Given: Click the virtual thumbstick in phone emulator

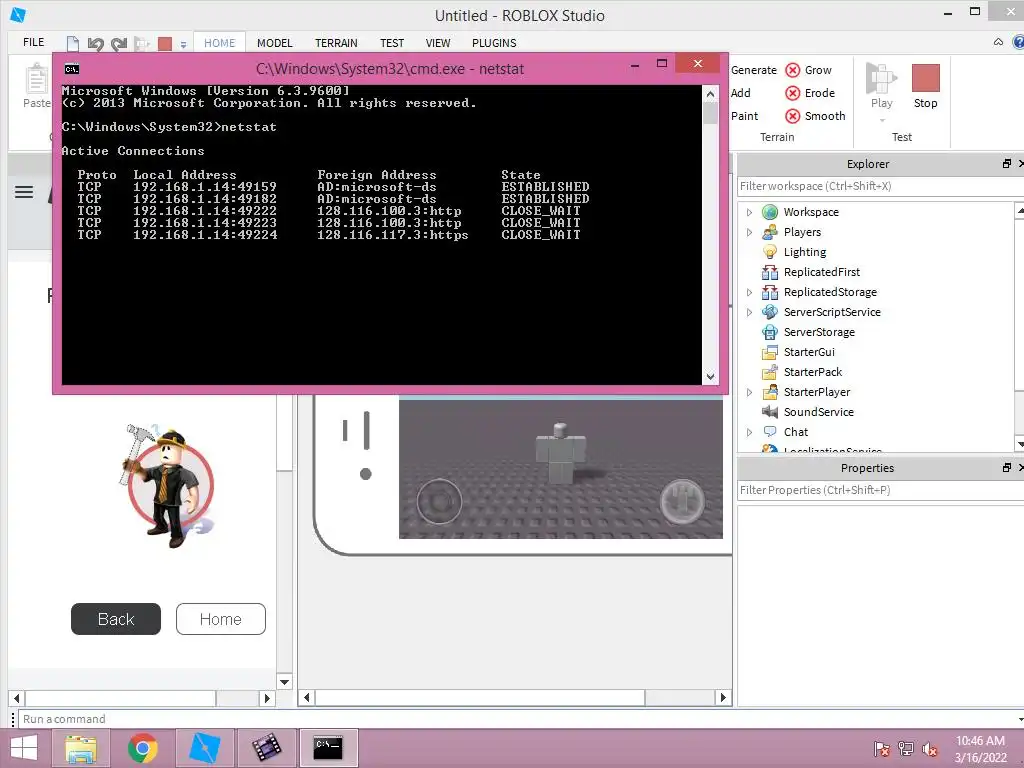Looking at the screenshot, I should [440, 501].
